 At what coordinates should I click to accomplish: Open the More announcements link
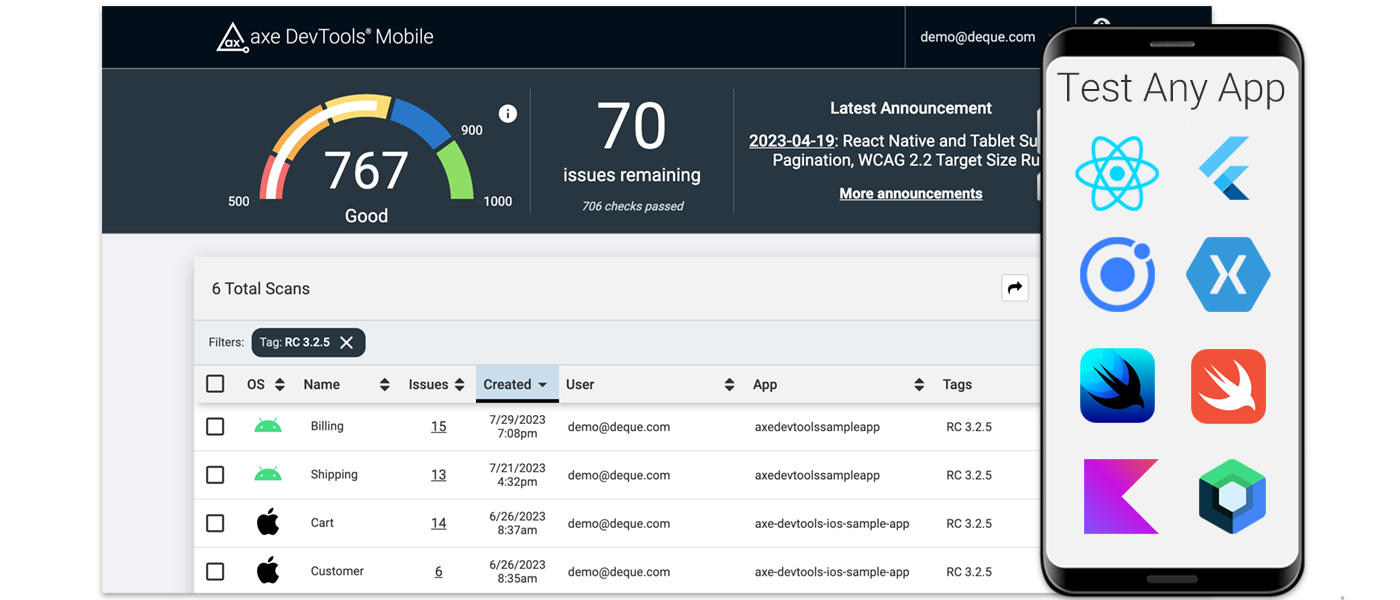coord(910,193)
